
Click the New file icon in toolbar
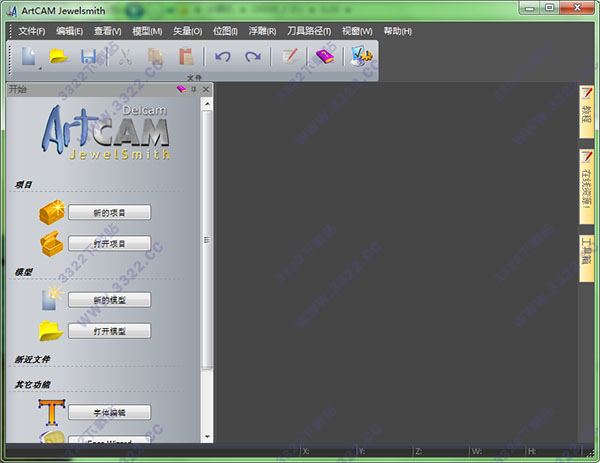click(29, 57)
